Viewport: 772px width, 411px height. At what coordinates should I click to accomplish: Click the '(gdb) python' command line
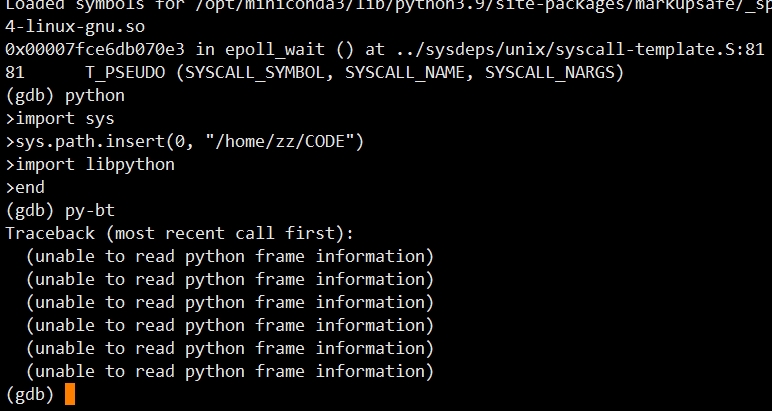(x=65, y=95)
